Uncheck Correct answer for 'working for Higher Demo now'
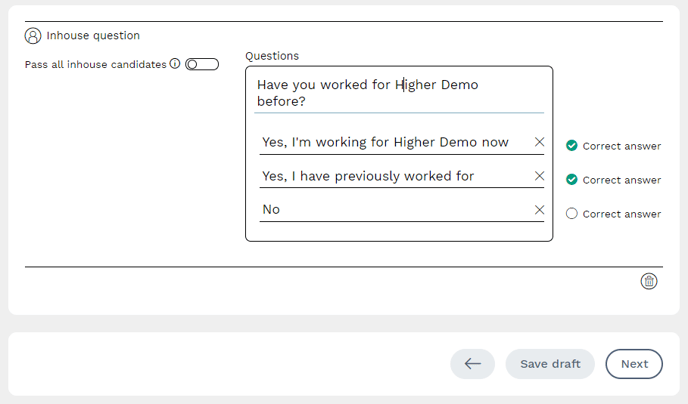The image size is (688, 404). (572, 146)
